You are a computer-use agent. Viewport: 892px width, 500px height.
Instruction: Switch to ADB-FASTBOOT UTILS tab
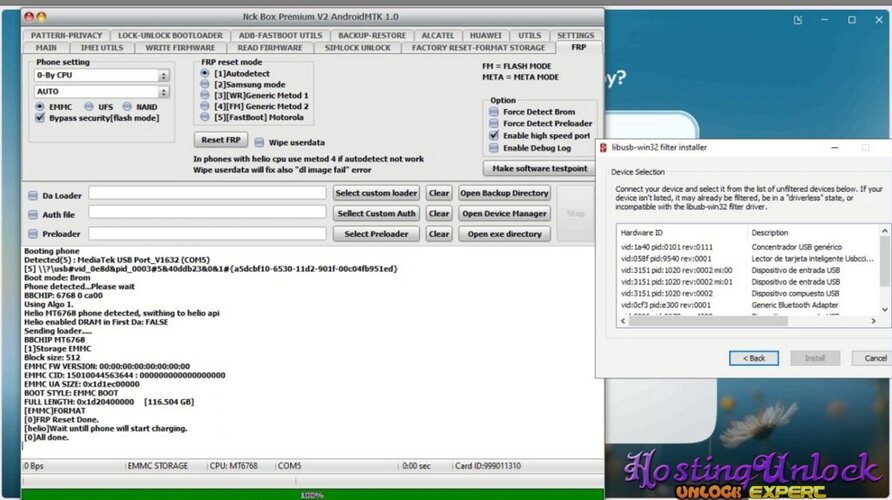click(x=280, y=35)
